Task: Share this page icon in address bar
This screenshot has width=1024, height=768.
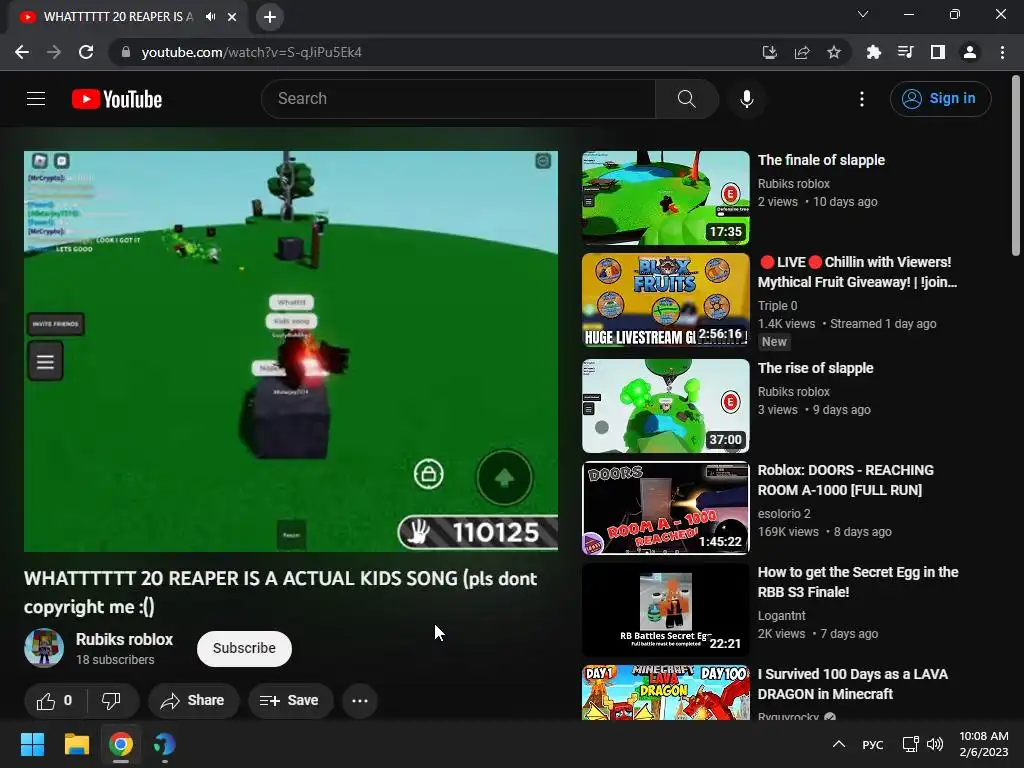Action: (x=802, y=52)
